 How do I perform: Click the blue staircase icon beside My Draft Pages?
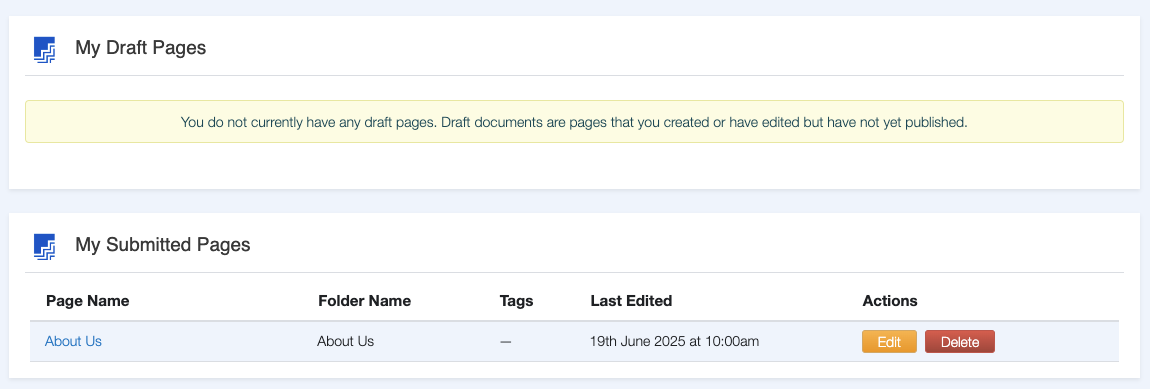point(45,50)
